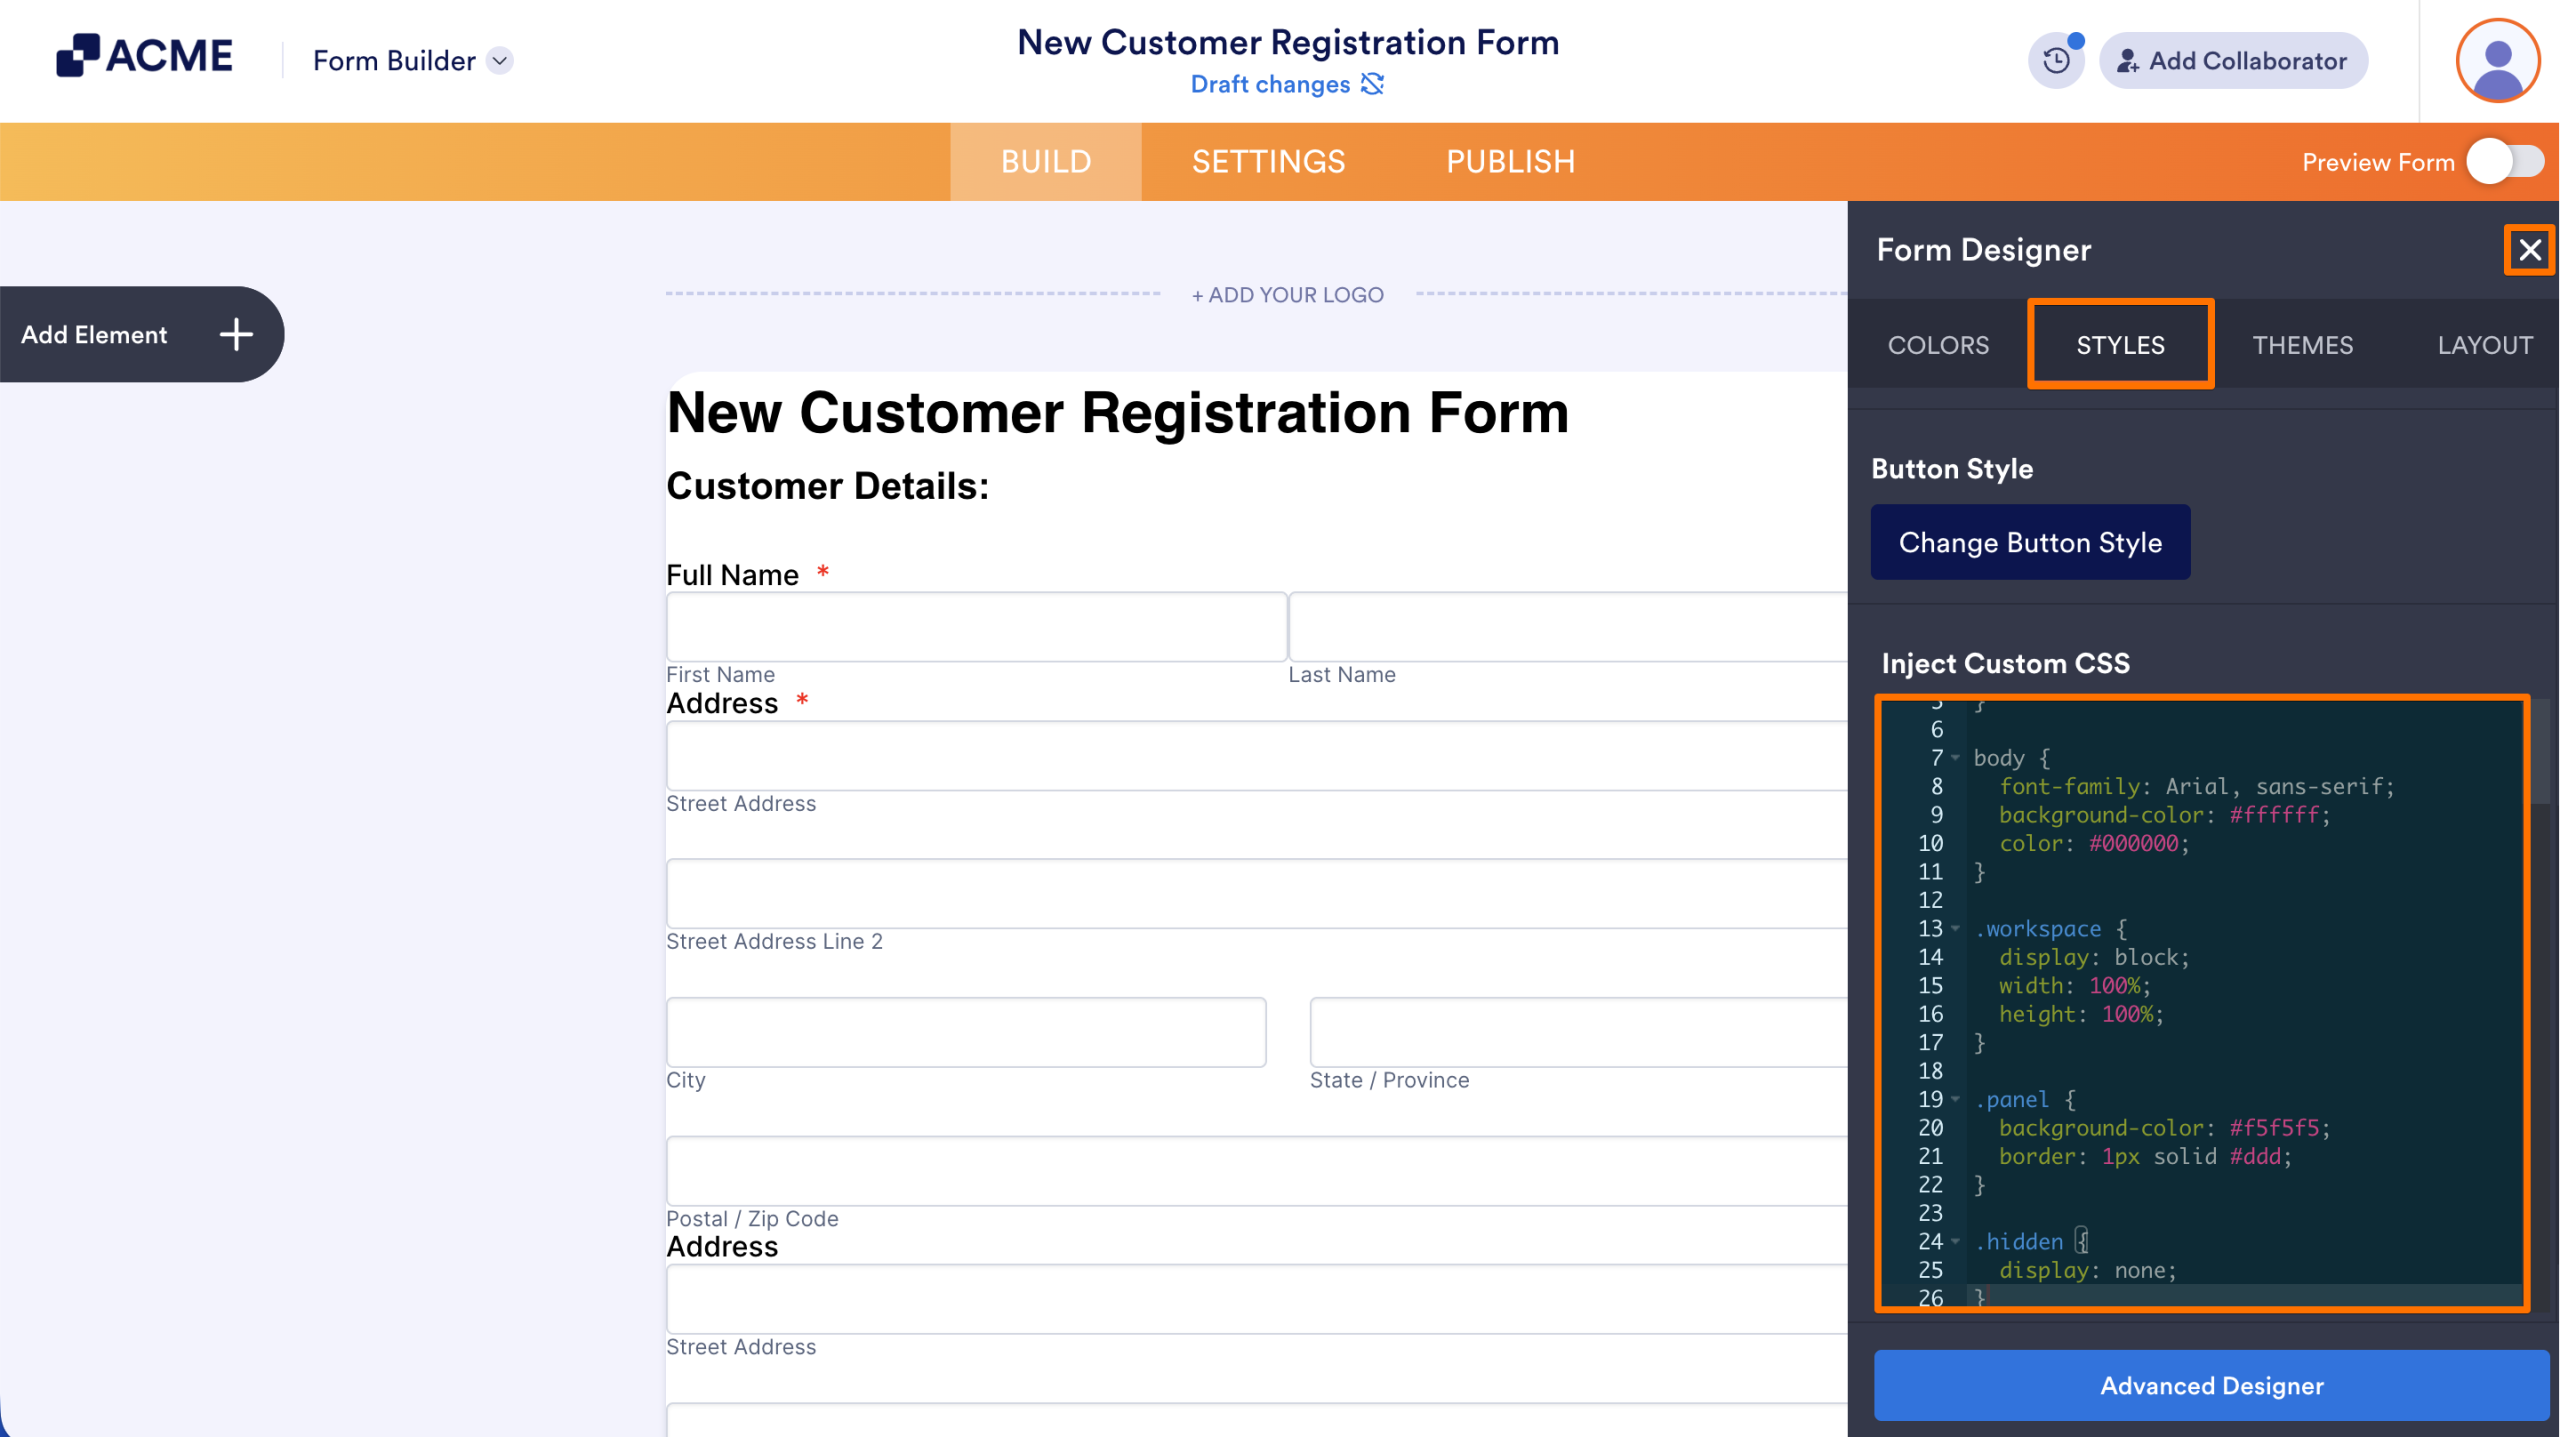Click Change Button Style button
This screenshot has width=2560, height=1437.
[2030, 543]
